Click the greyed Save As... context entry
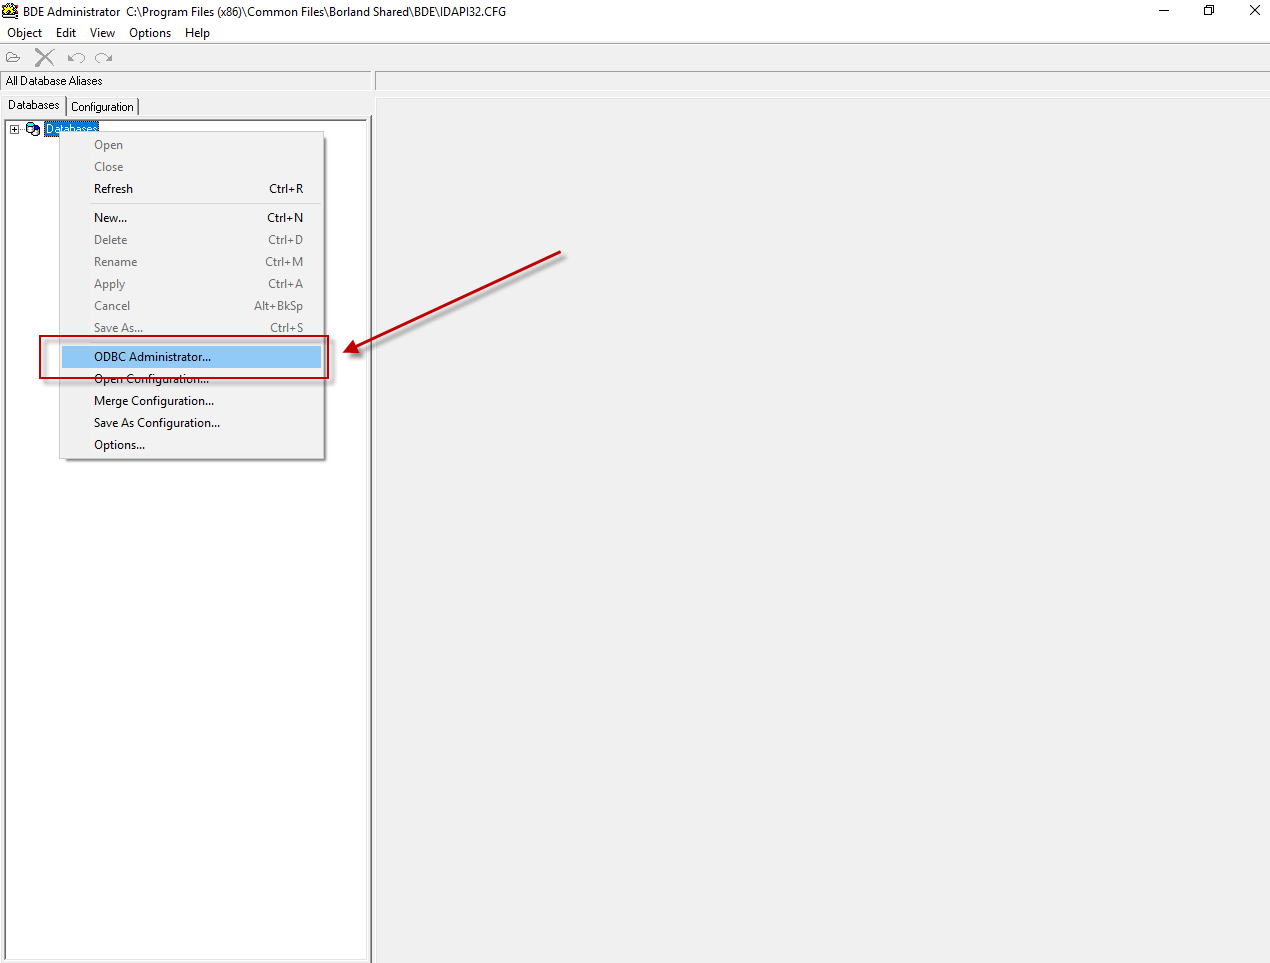 point(191,328)
